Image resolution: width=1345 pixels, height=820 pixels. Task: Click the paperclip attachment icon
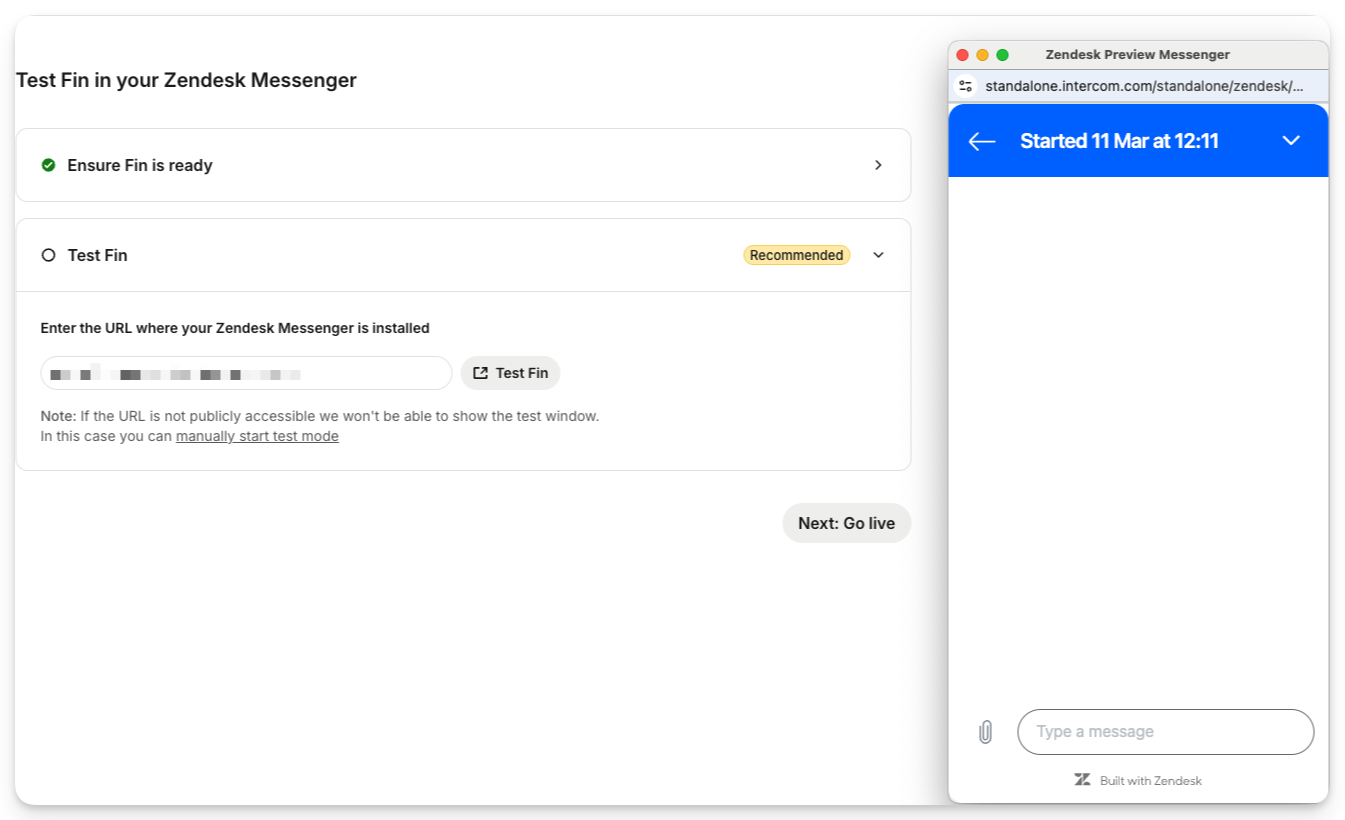pyautogui.click(x=985, y=732)
